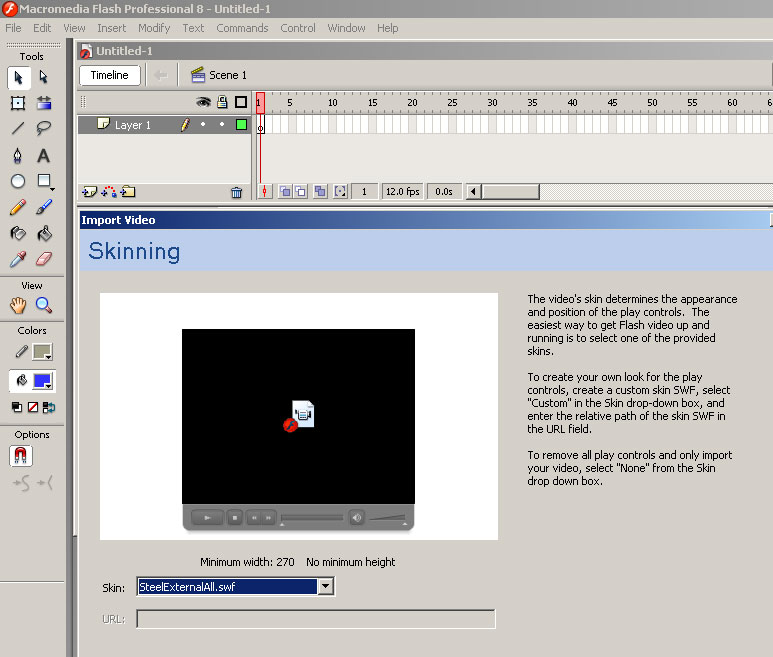Click the skin preview seek bar
Image resolution: width=773 pixels, height=657 pixels.
click(312, 518)
